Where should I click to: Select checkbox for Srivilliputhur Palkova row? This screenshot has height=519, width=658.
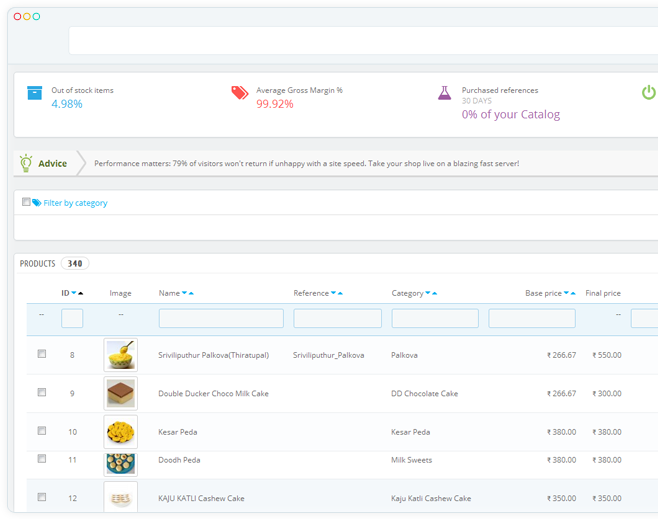tap(42, 354)
